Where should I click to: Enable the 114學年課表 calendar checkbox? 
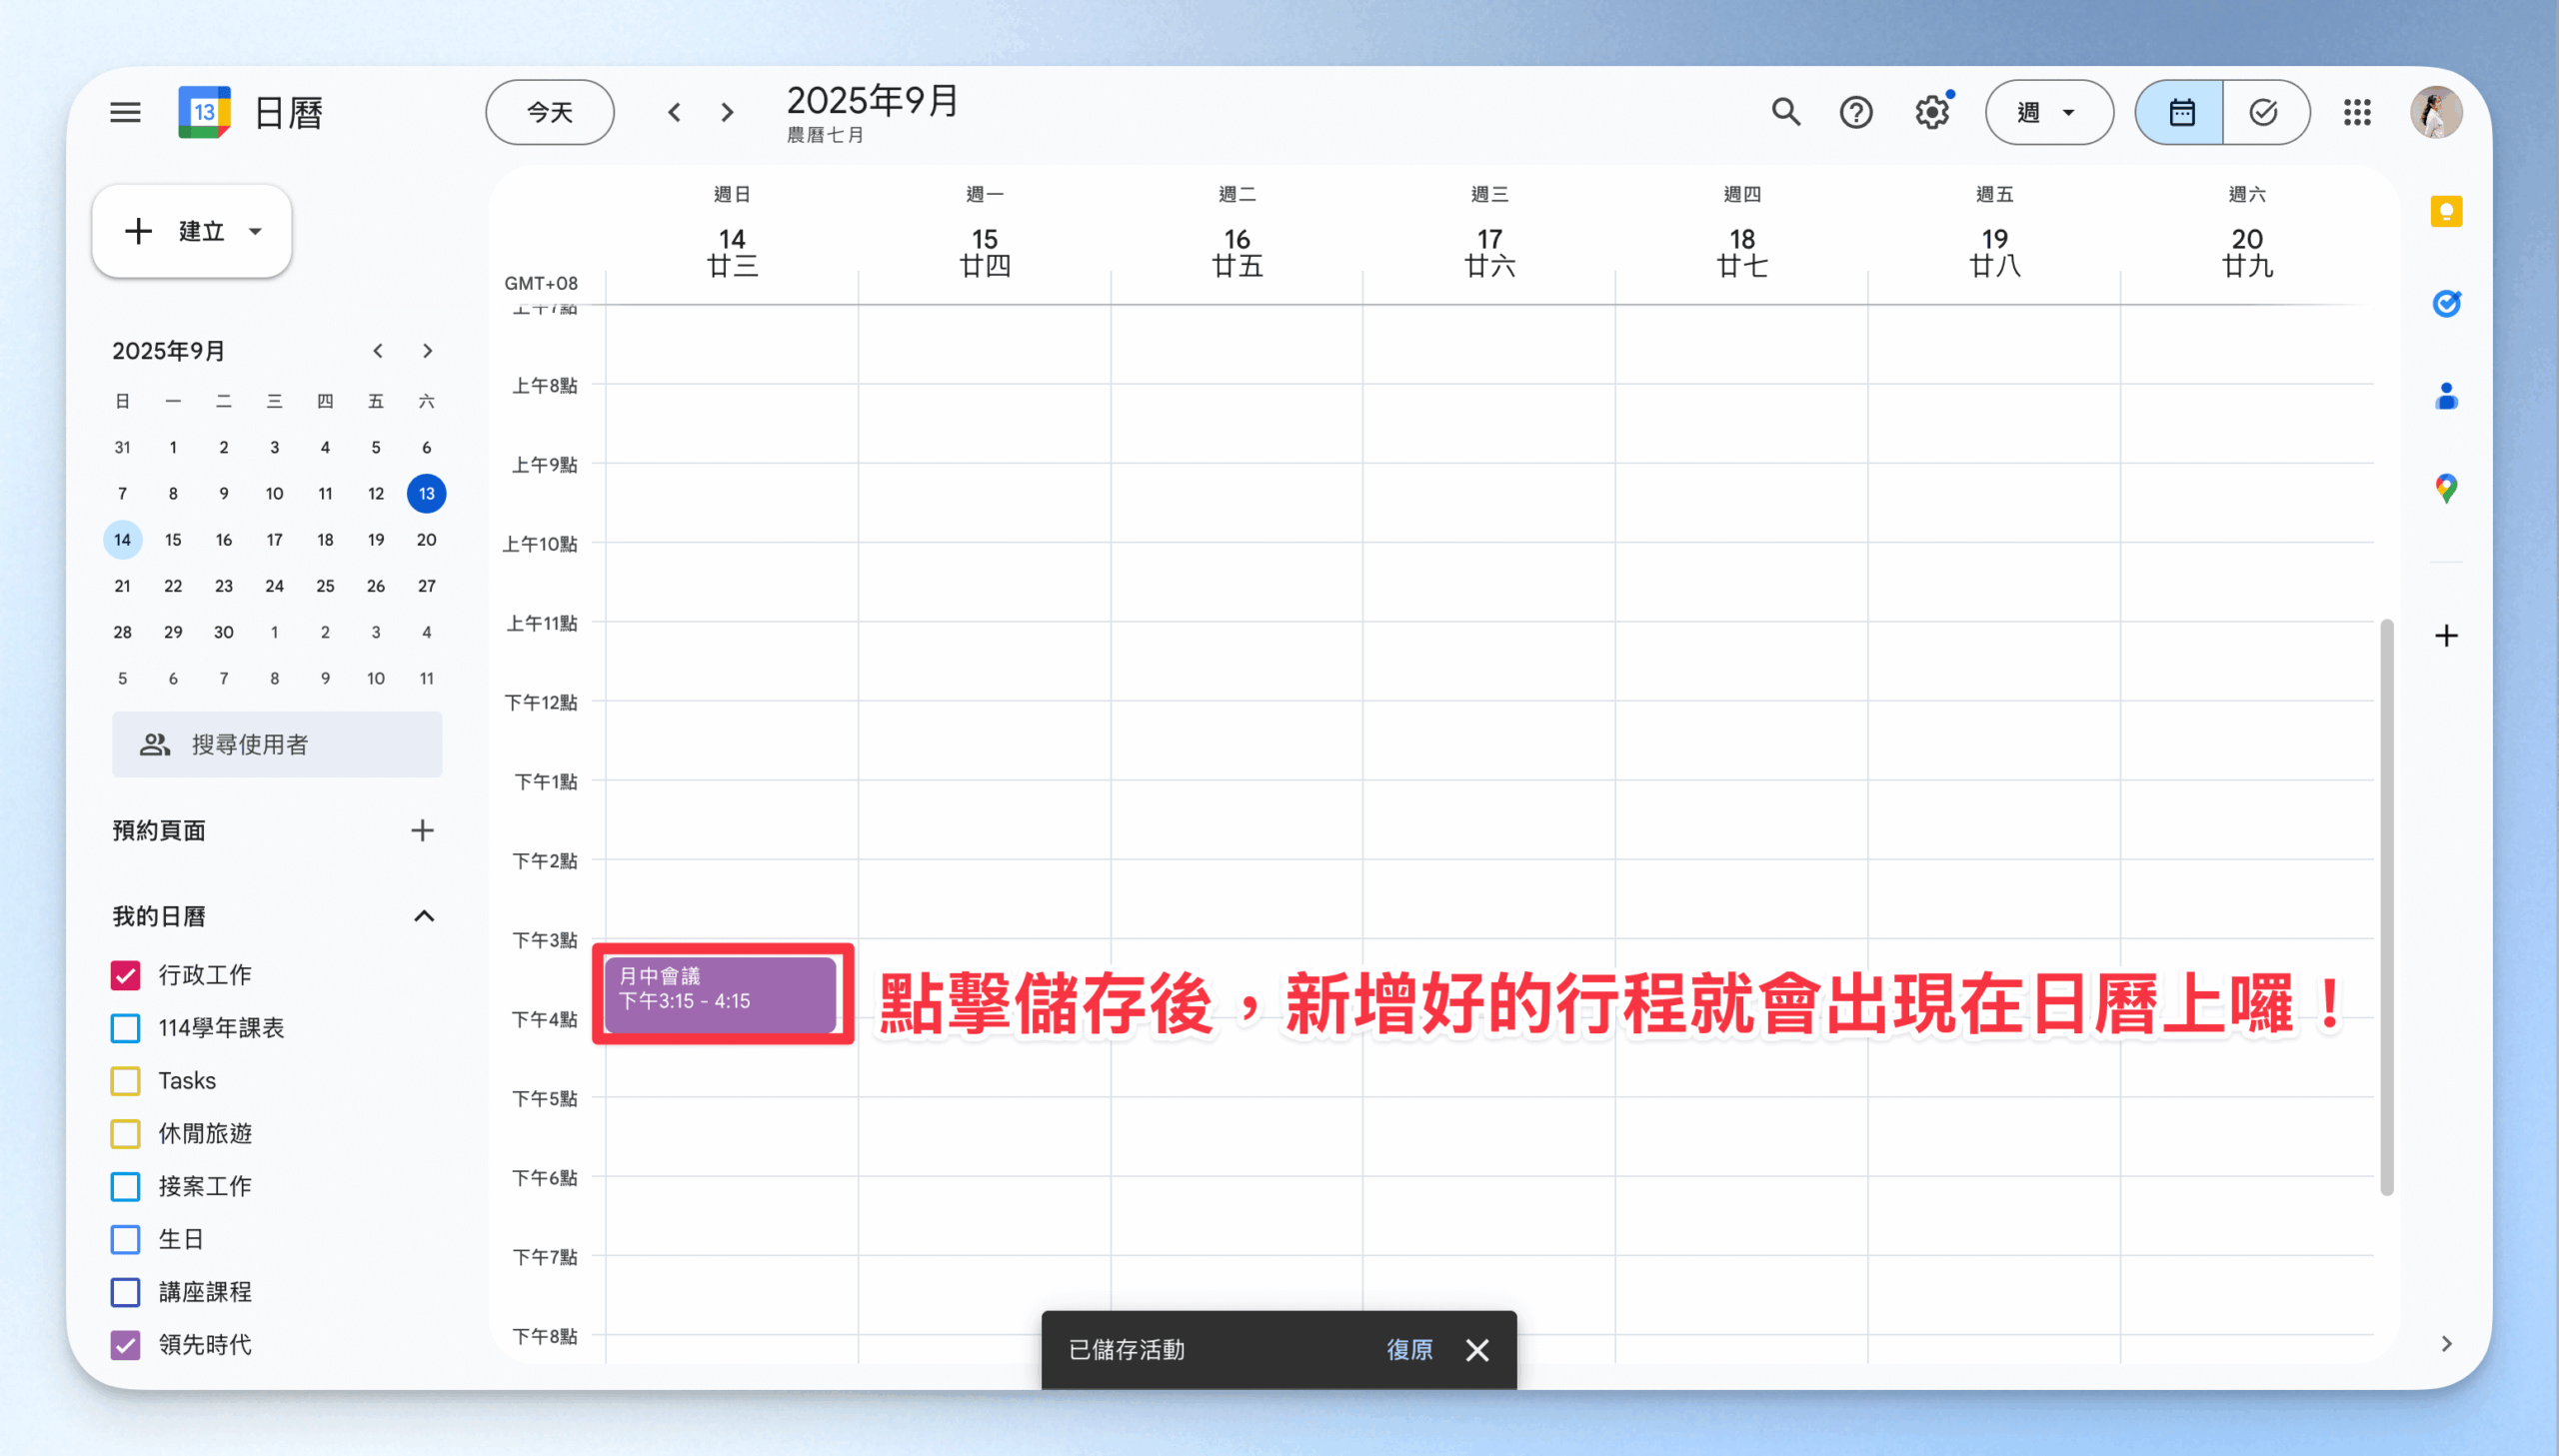[x=126, y=1028]
